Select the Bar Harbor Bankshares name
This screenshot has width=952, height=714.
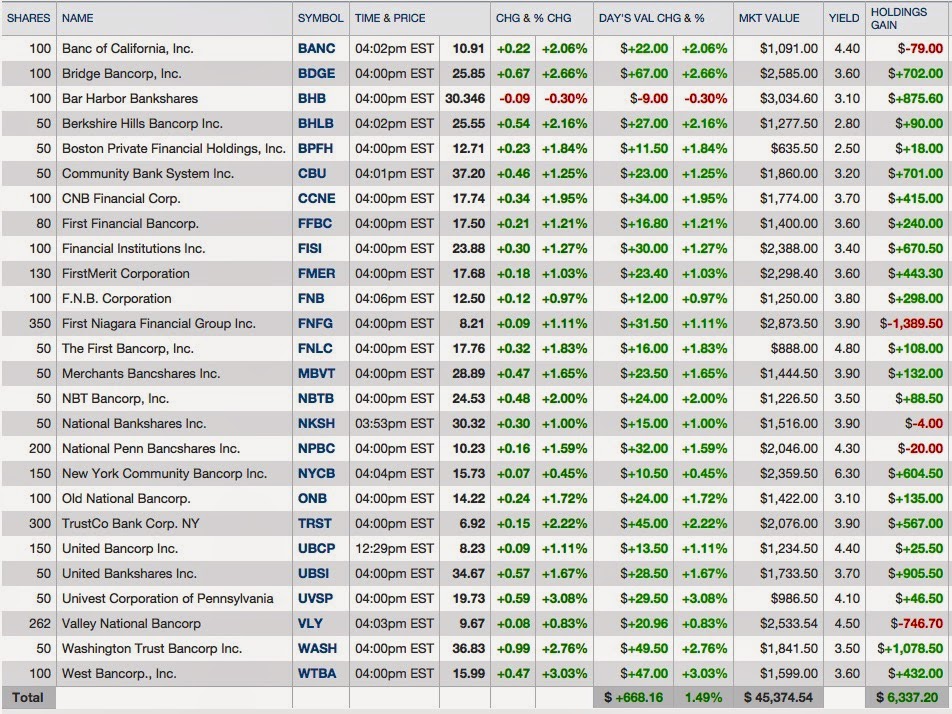pos(130,98)
